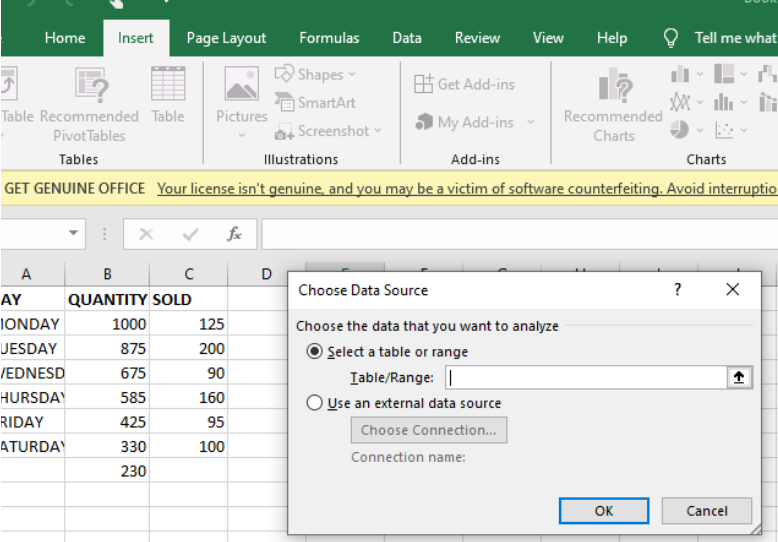Select the 'Select a table or range' option
Image resolution: width=778 pixels, height=542 pixels.
click(316, 352)
